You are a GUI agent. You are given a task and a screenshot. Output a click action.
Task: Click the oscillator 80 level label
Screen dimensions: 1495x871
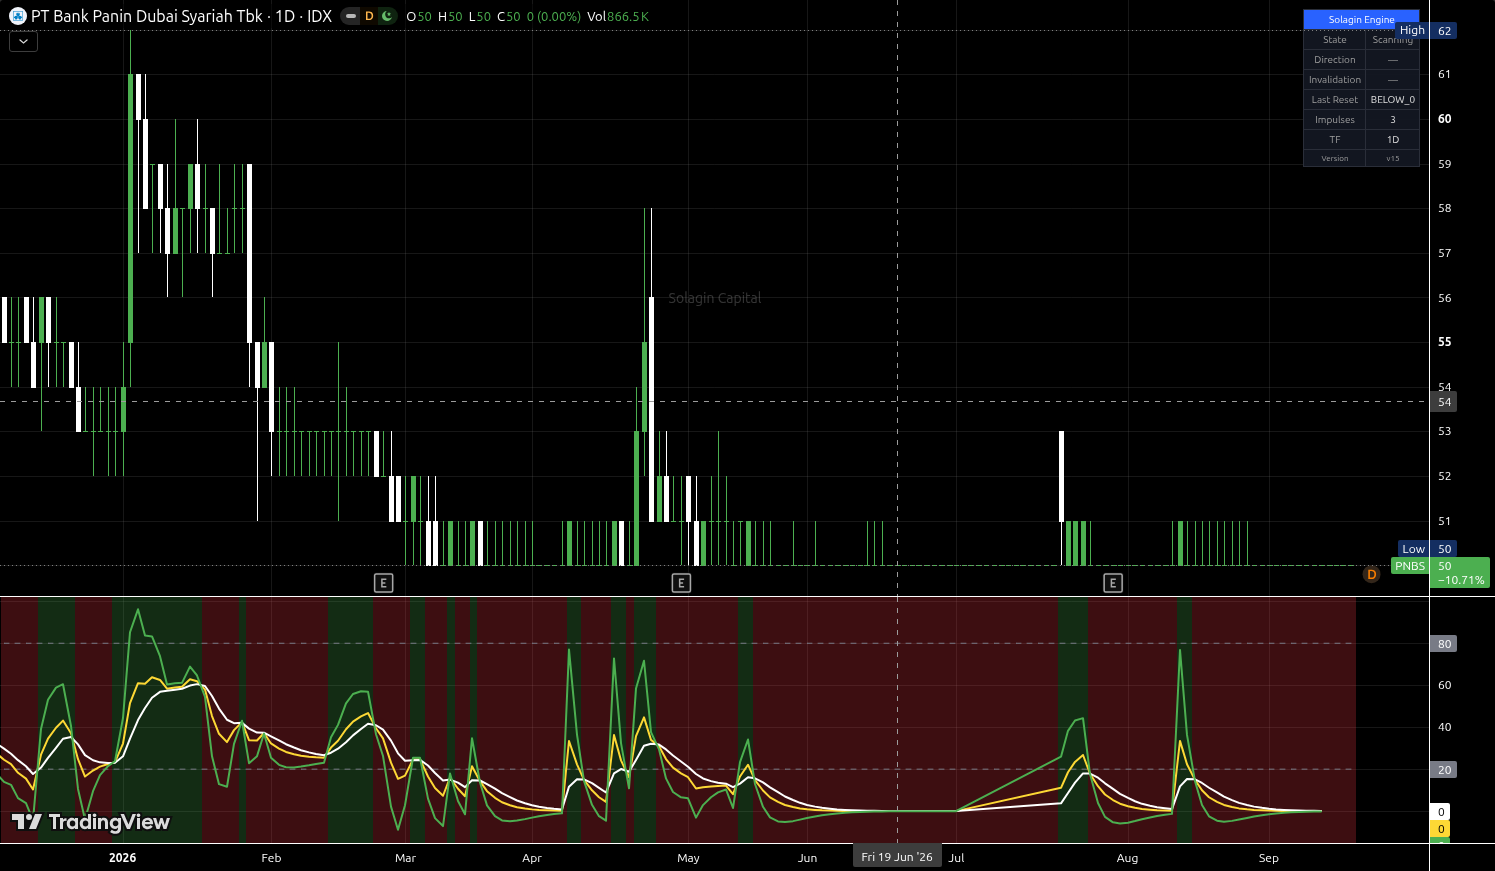coord(1444,644)
